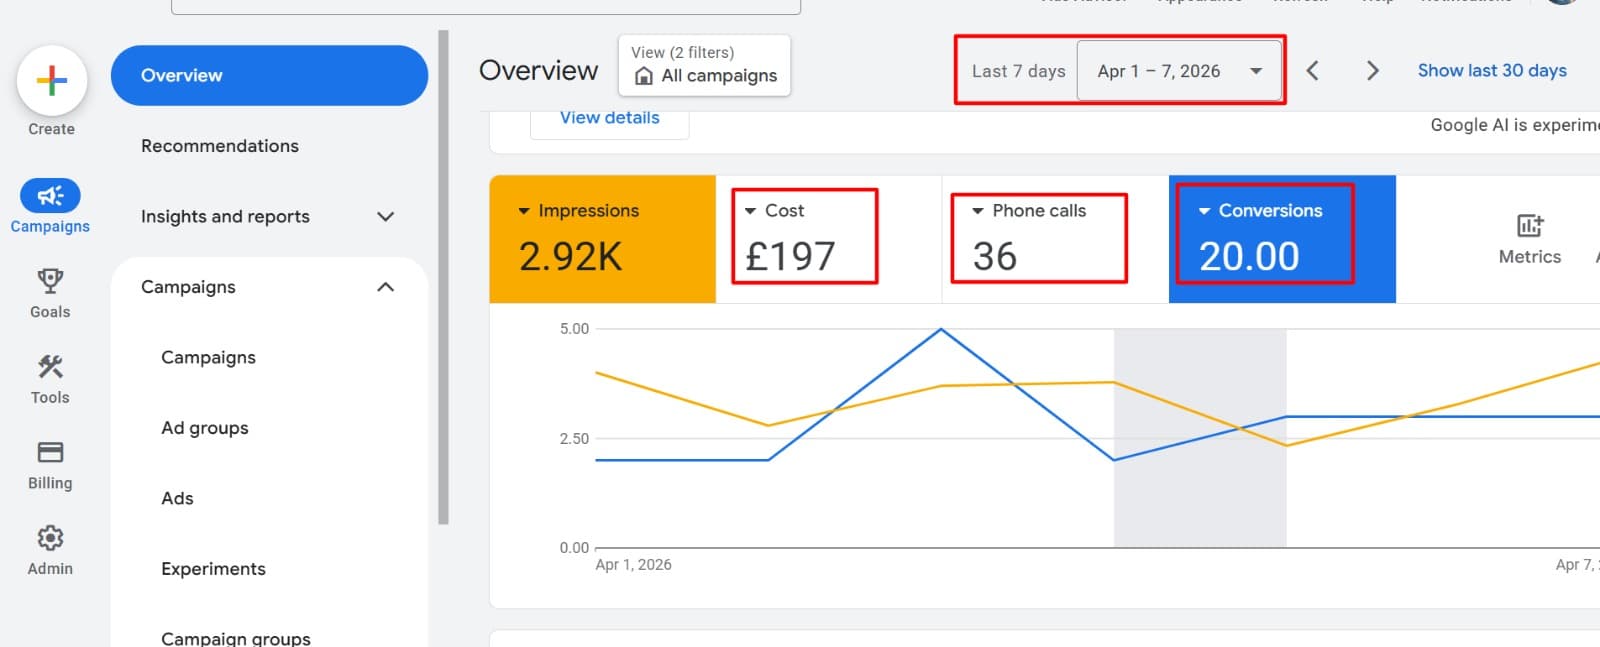Click the 2.50 y-axis label
The width and height of the screenshot is (1600, 647).
tap(574, 439)
